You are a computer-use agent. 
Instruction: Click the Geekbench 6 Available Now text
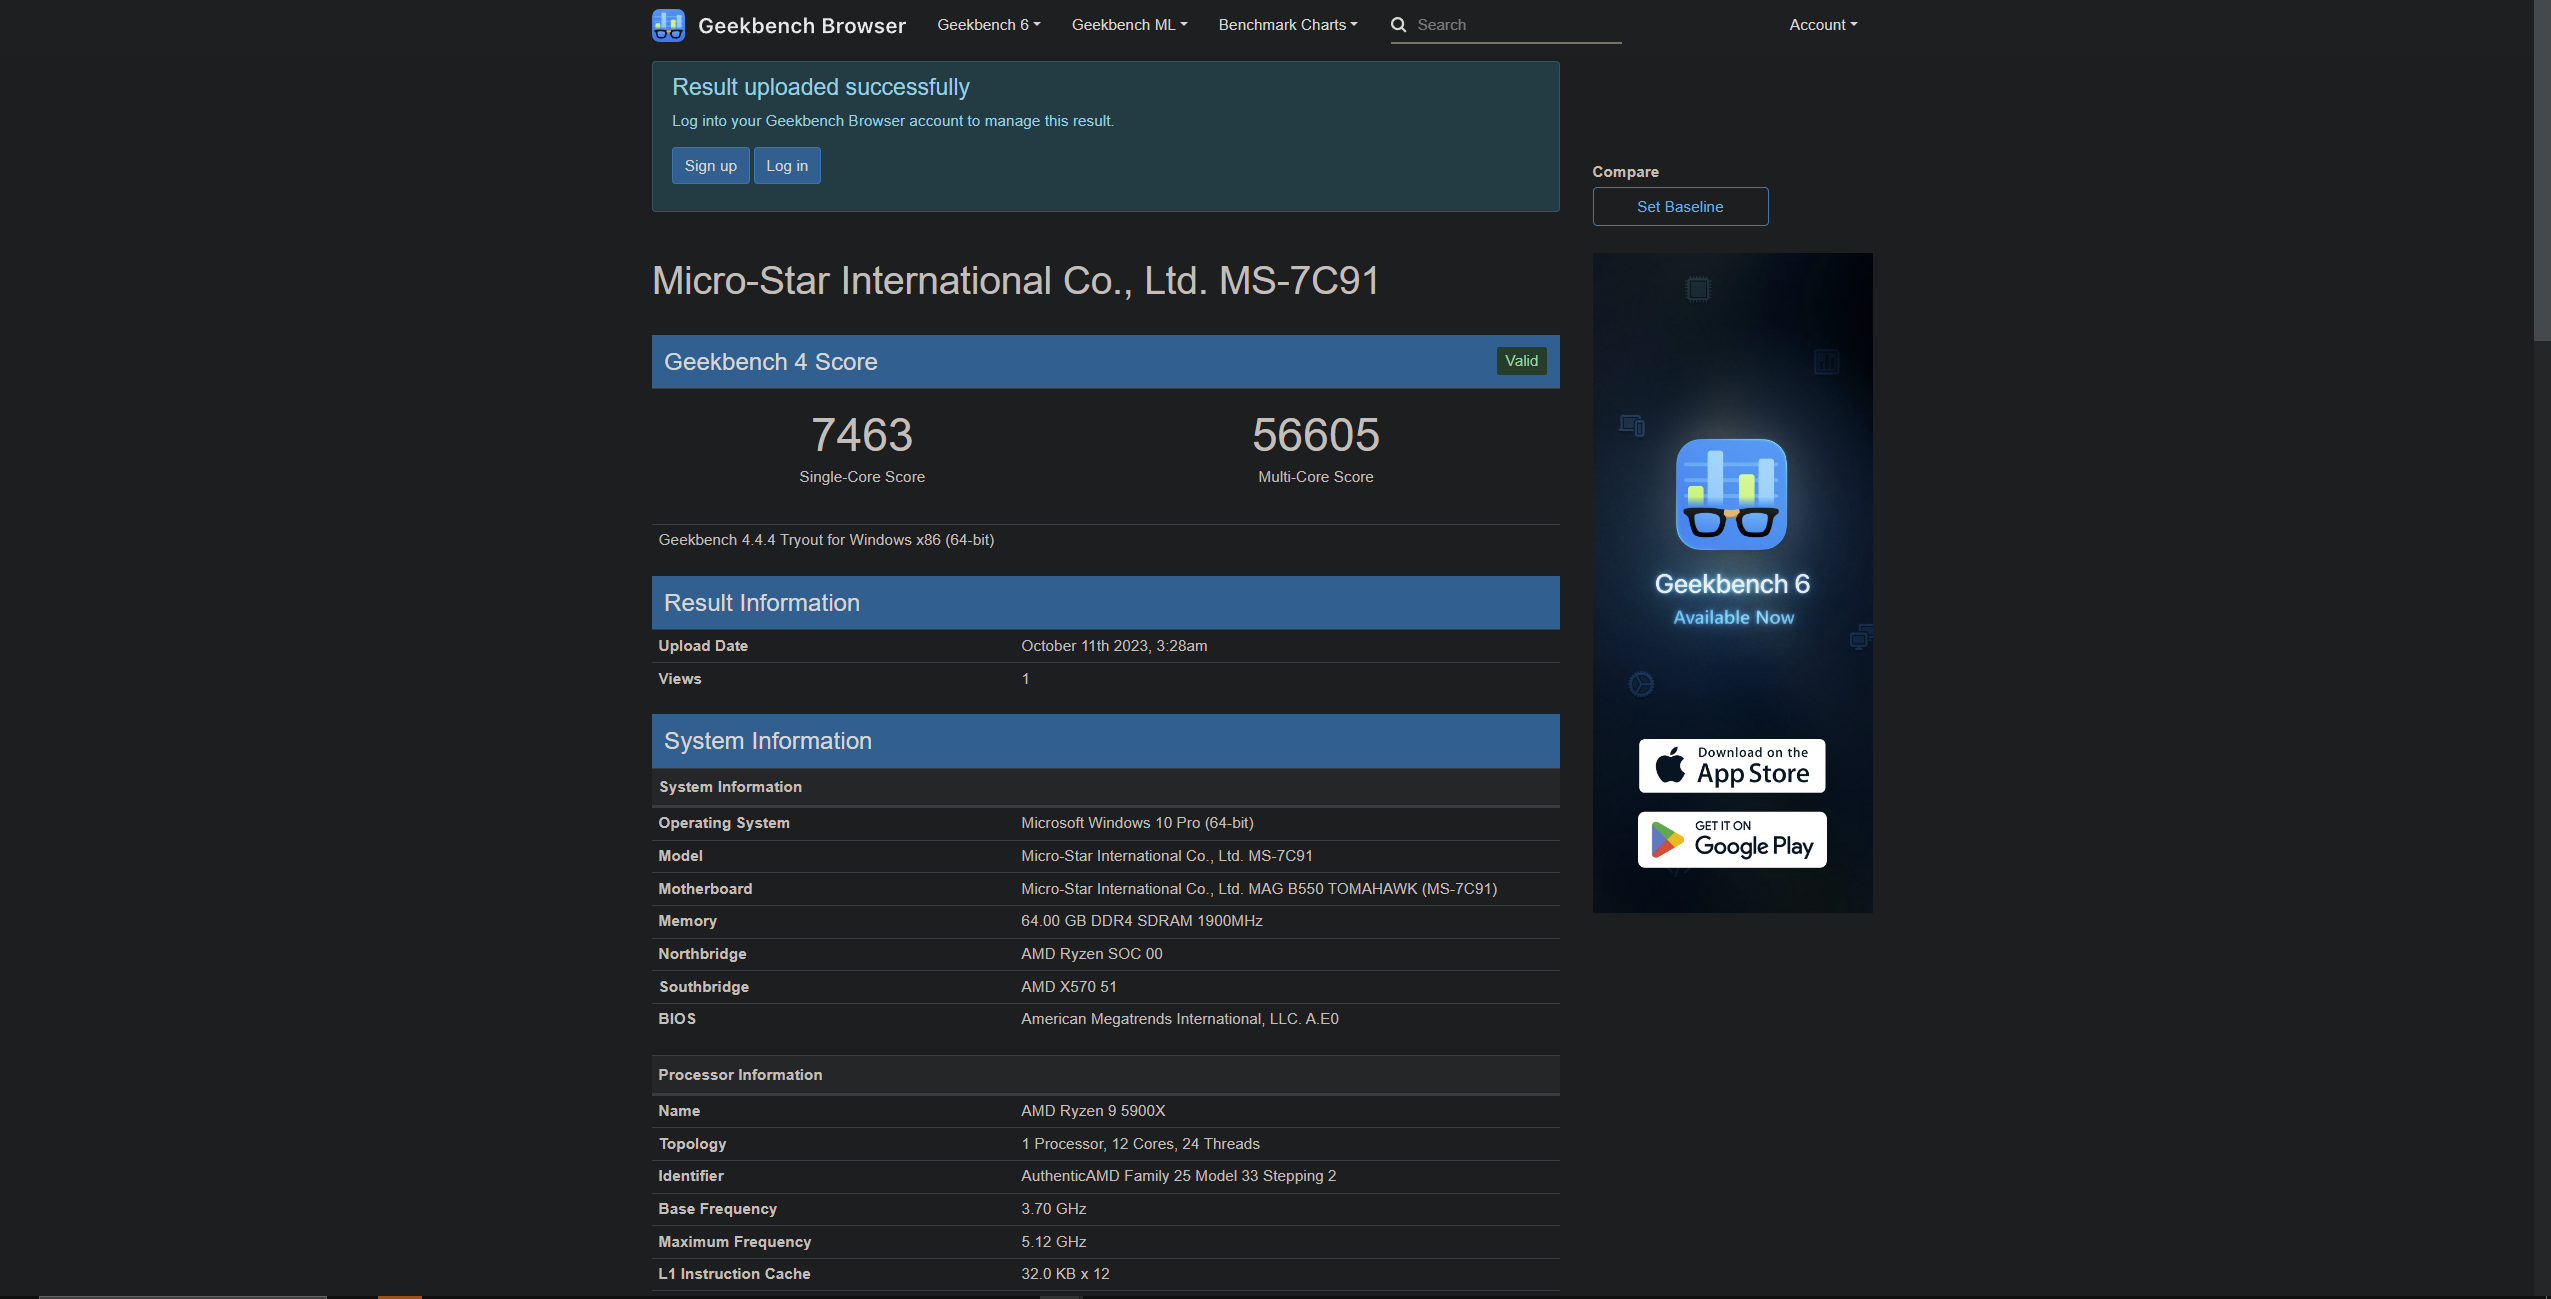(1733, 600)
